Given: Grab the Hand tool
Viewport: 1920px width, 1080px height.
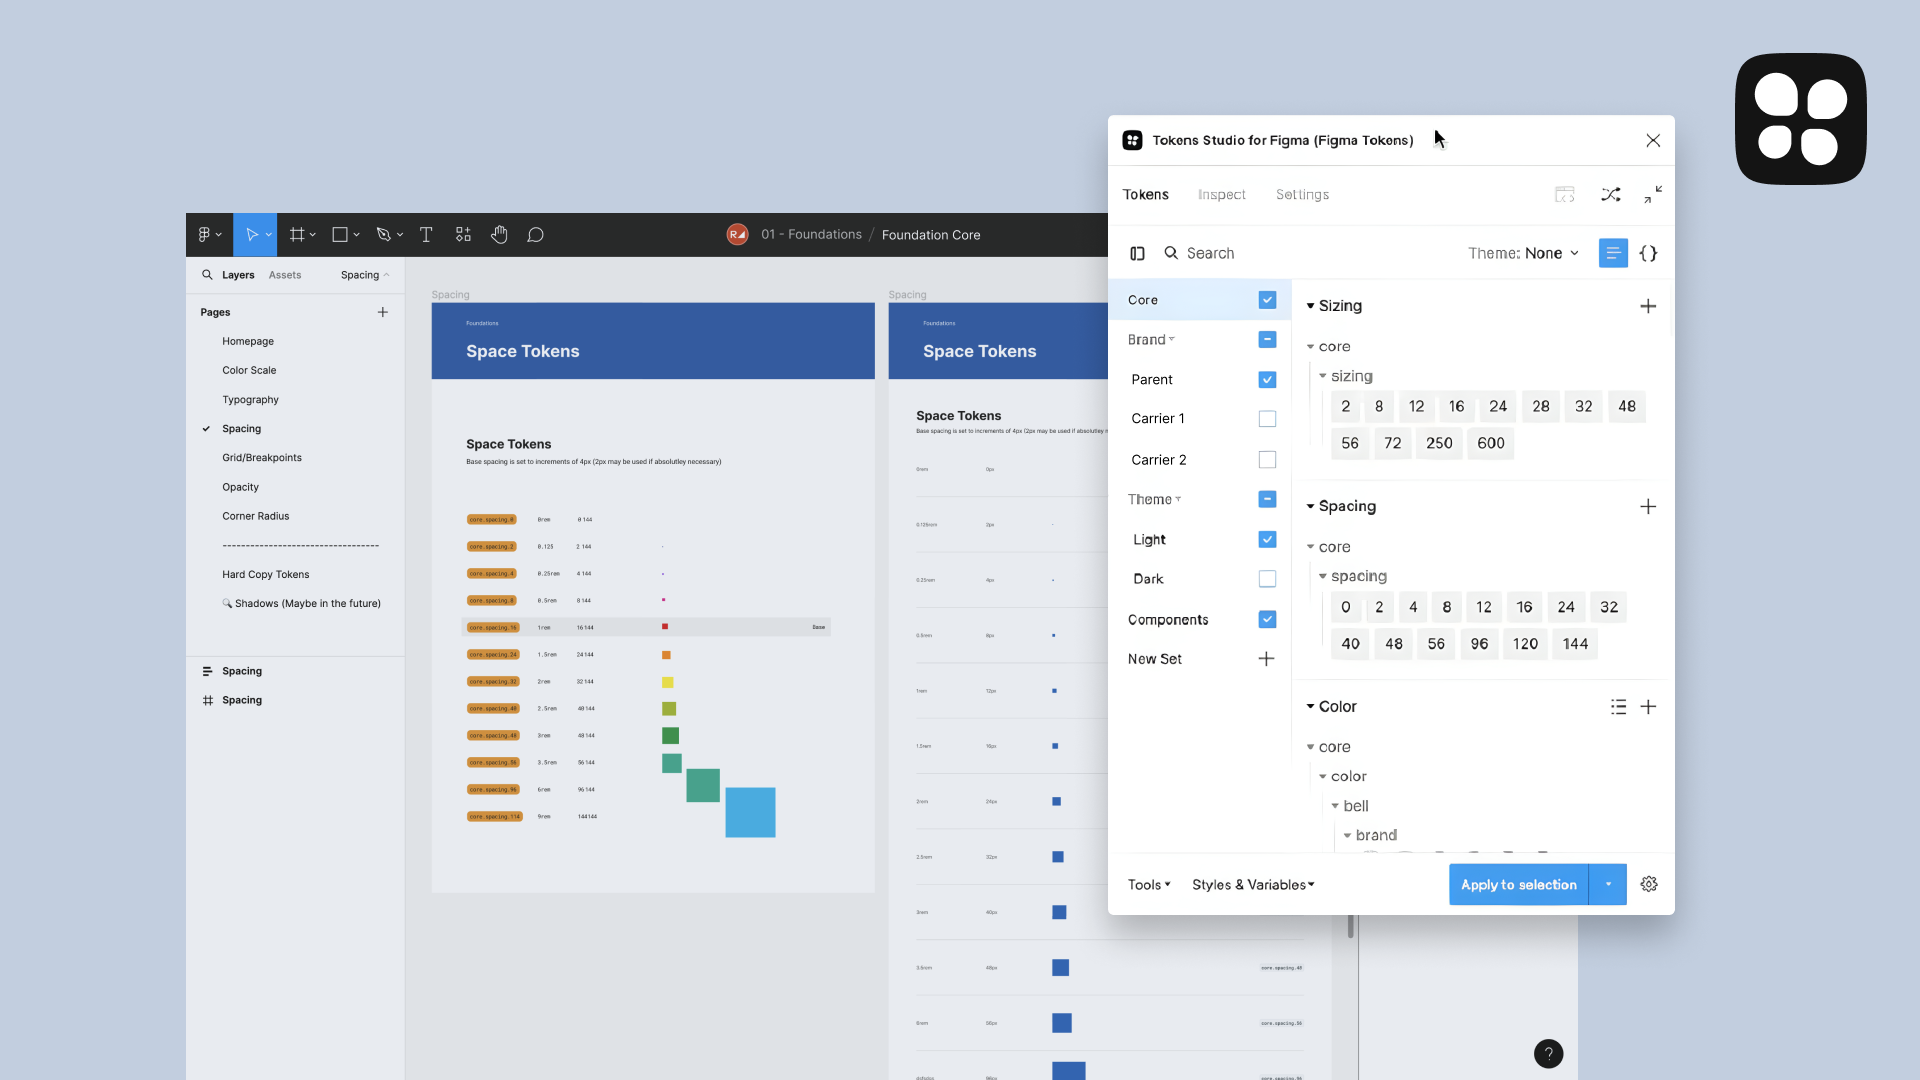Looking at the screenshot, I should (499, 234).
